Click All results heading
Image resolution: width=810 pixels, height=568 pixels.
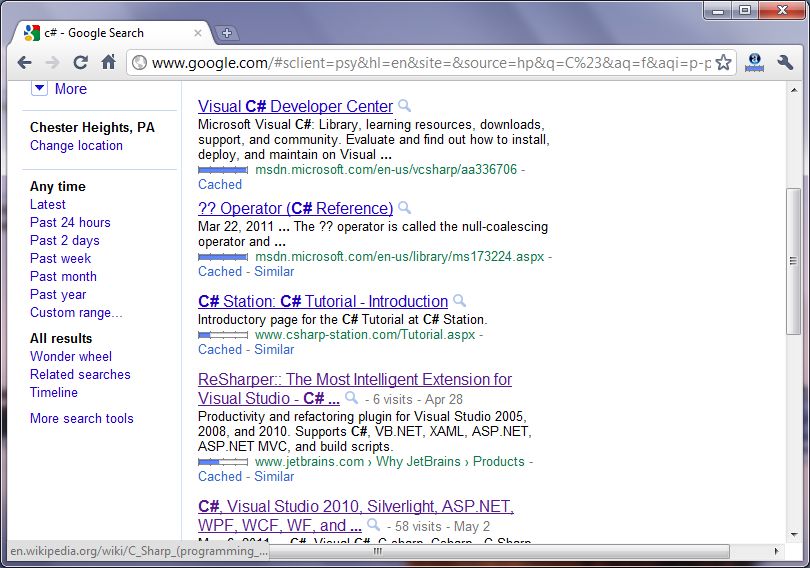pyautogui.click(x=61, y=339)
